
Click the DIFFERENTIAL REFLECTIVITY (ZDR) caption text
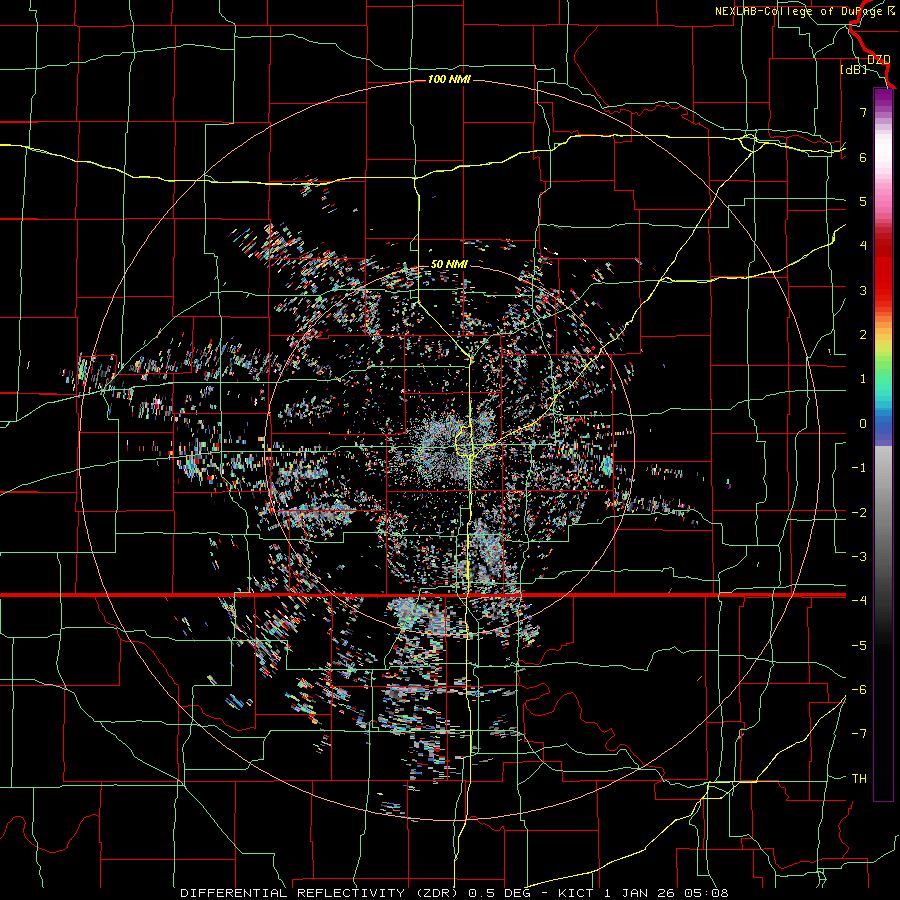[319, 893]
